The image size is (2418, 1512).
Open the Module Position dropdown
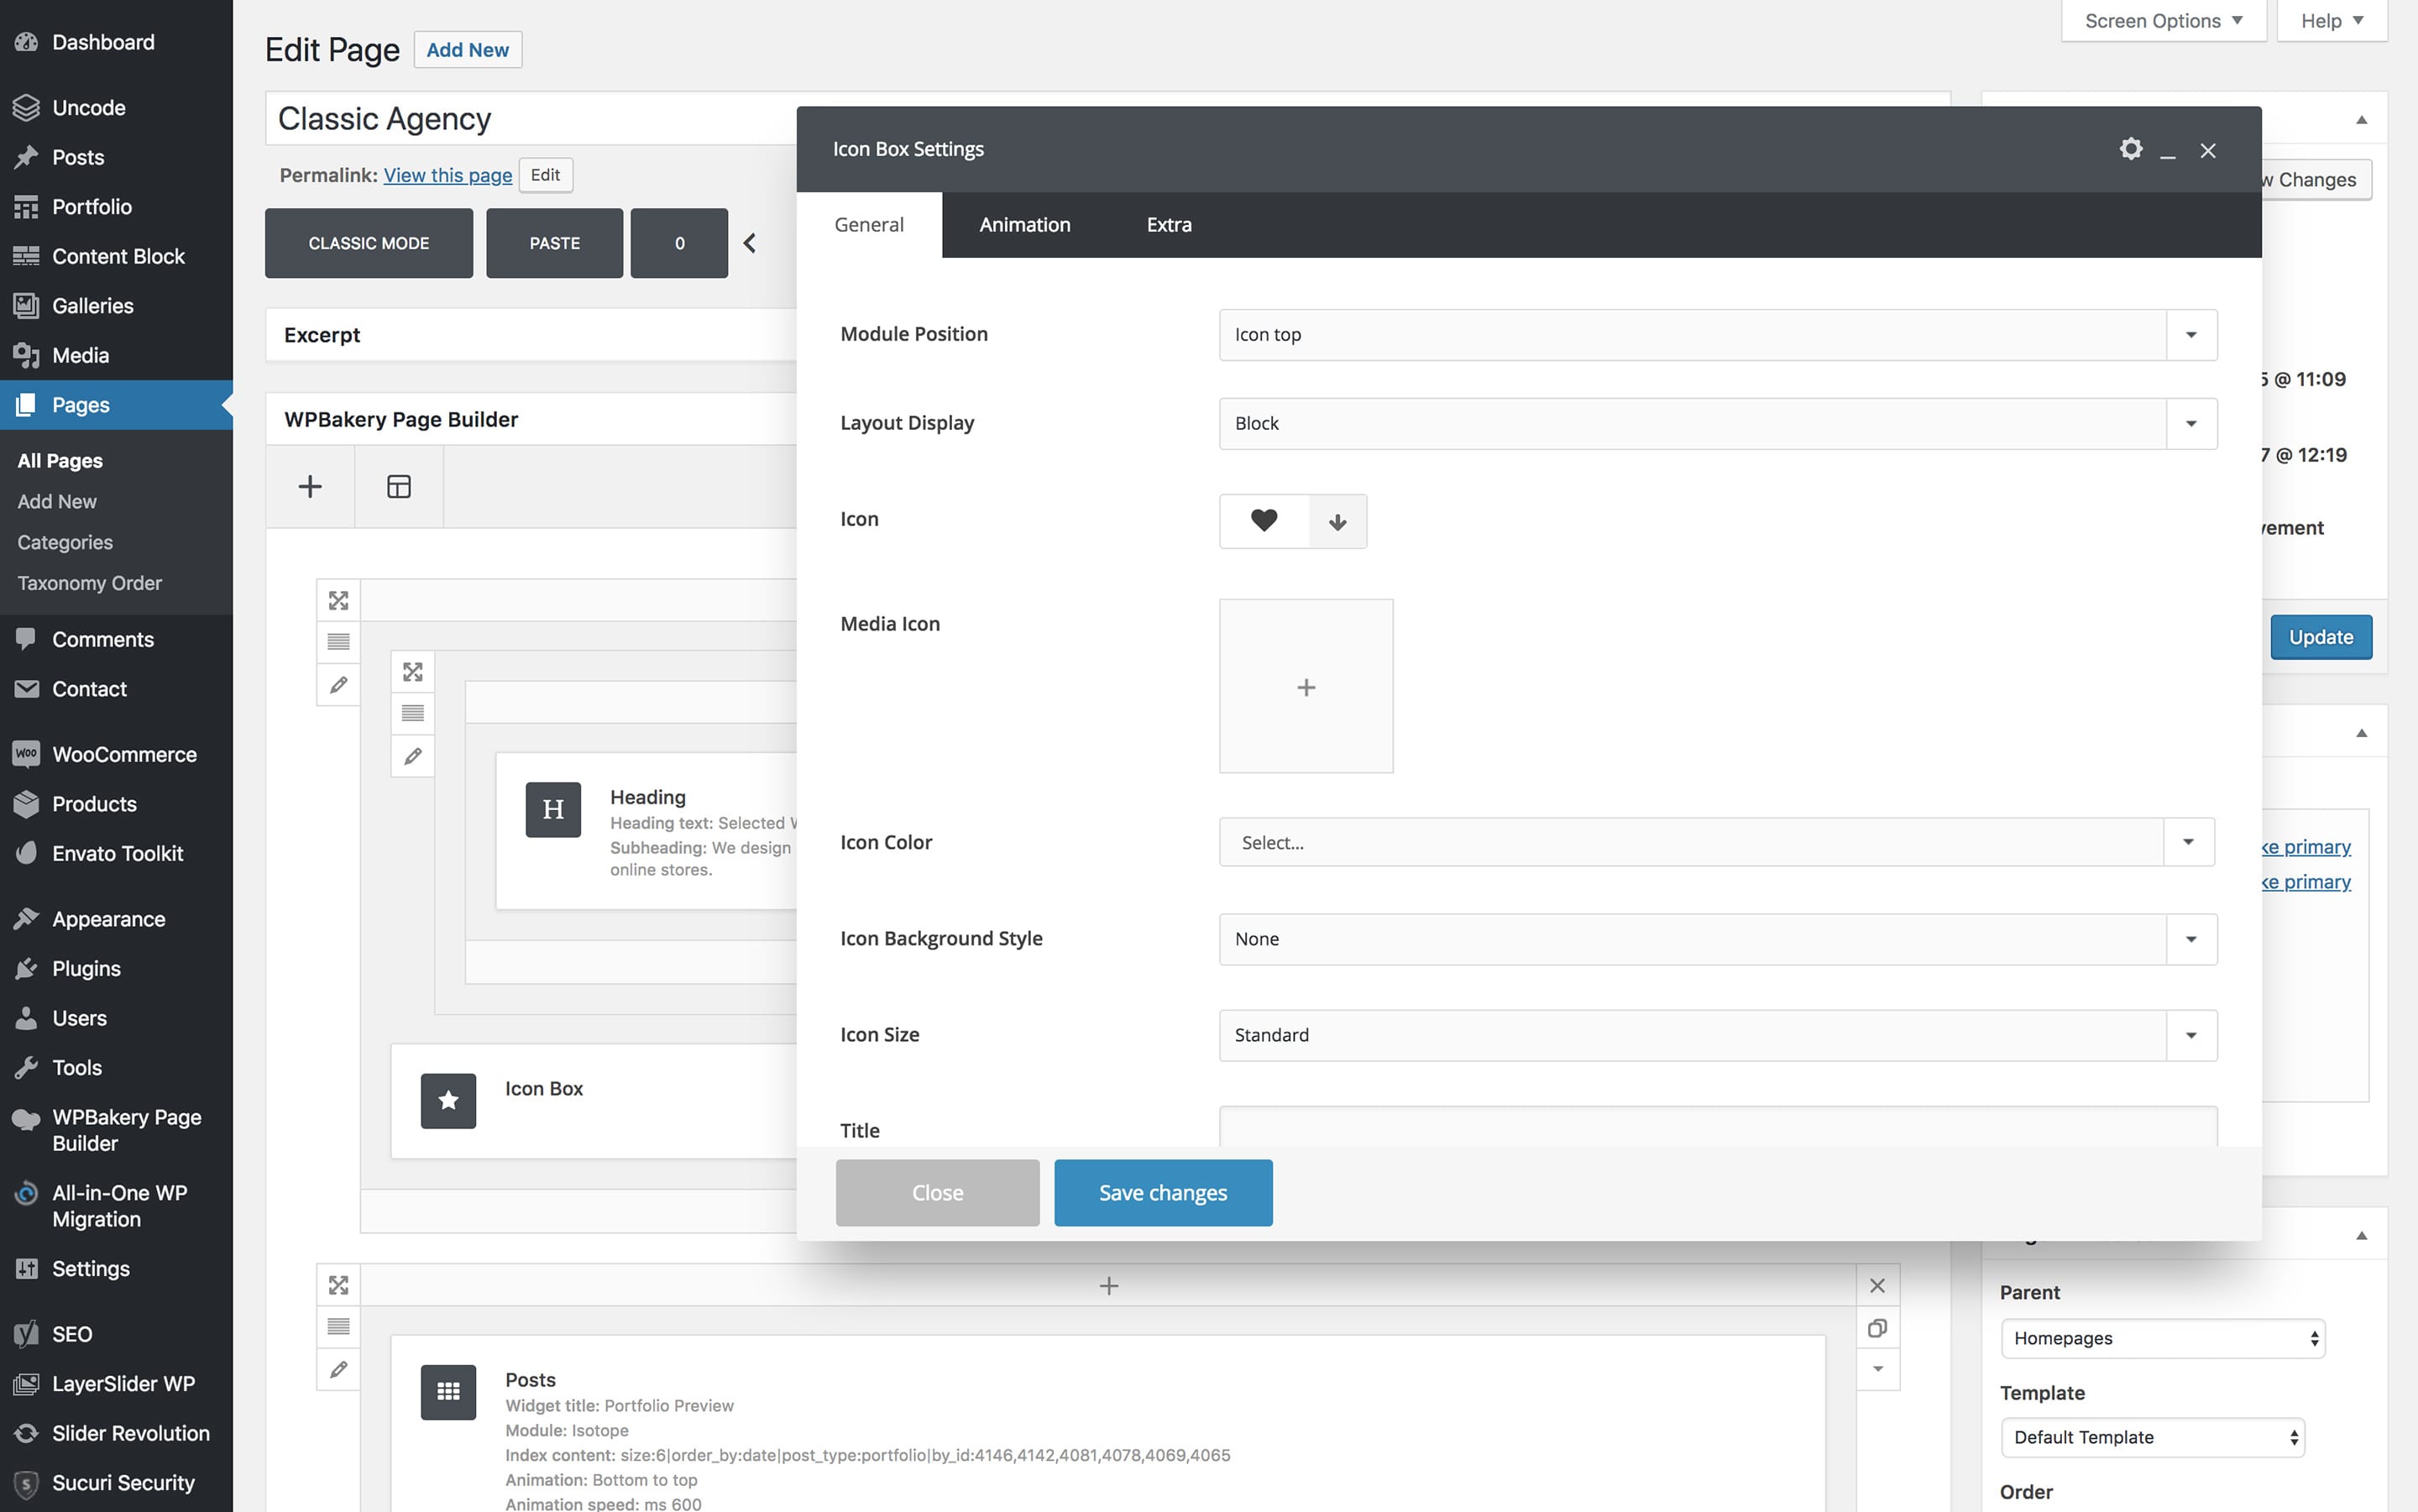pos(1717,335)
